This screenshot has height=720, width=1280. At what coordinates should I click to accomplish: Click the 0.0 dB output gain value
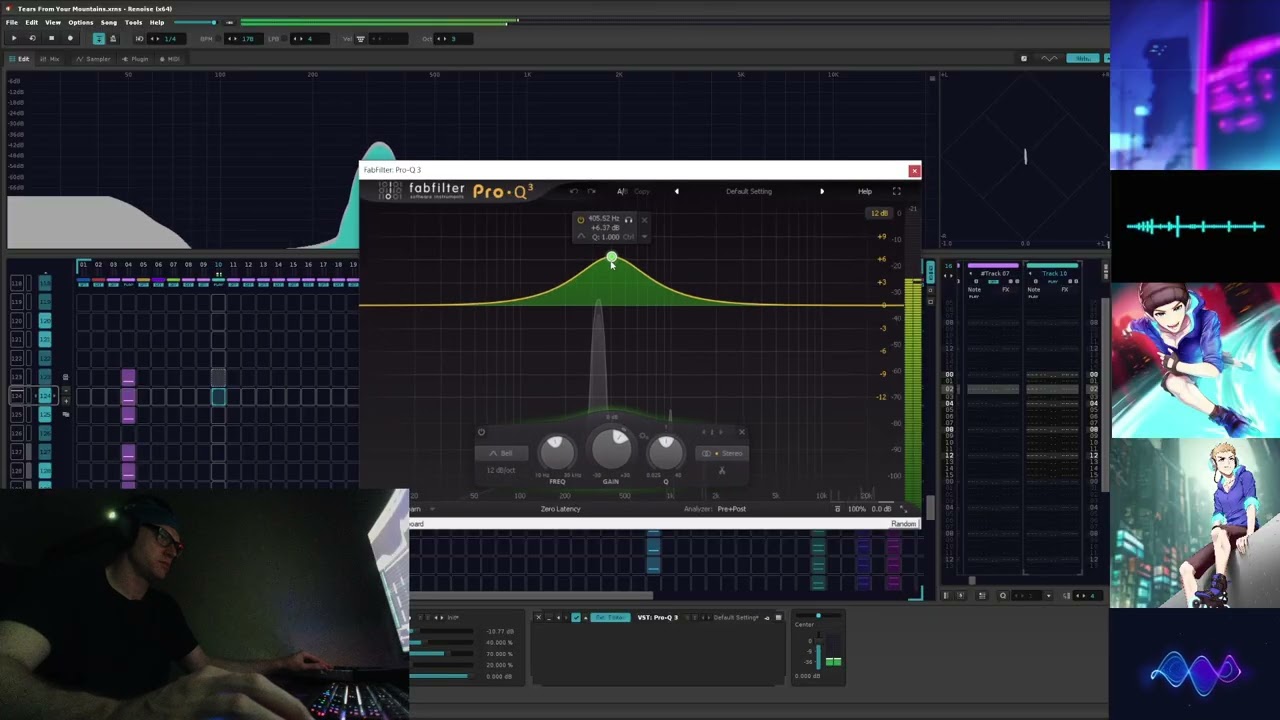(x=881, y=509)
